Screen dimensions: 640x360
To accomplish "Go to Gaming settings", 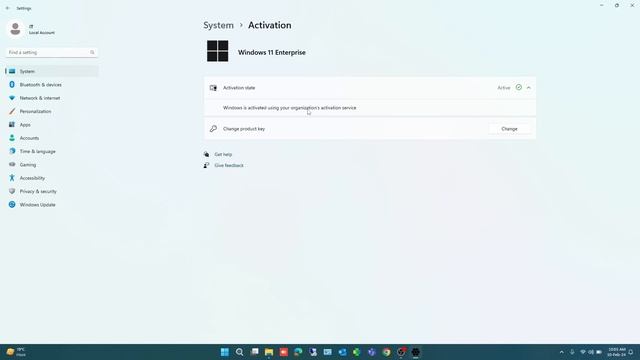I will pyautogui.click(x=51, y=165).
